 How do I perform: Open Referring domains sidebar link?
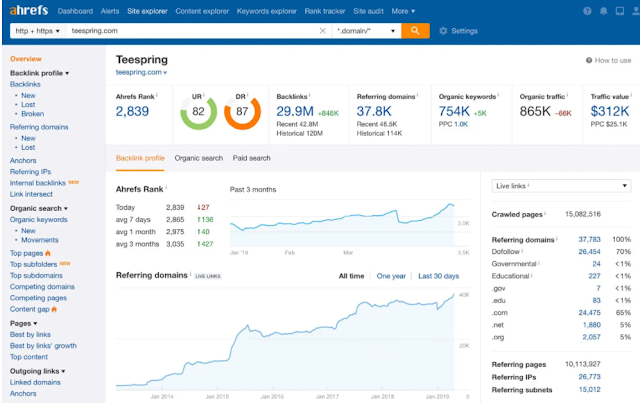click(39, 127)
